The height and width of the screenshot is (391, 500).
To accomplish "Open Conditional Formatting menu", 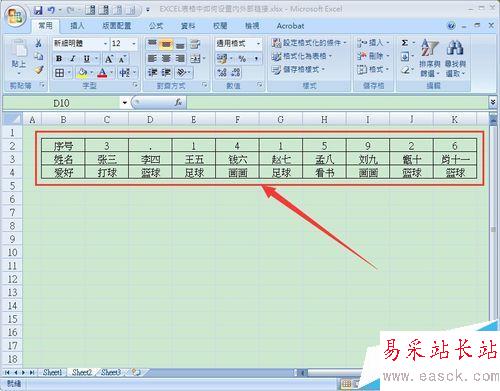I will (309, 43).
